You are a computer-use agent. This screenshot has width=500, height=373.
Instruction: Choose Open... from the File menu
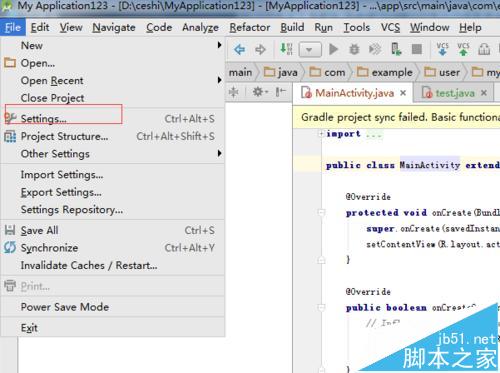coord(113,63)
